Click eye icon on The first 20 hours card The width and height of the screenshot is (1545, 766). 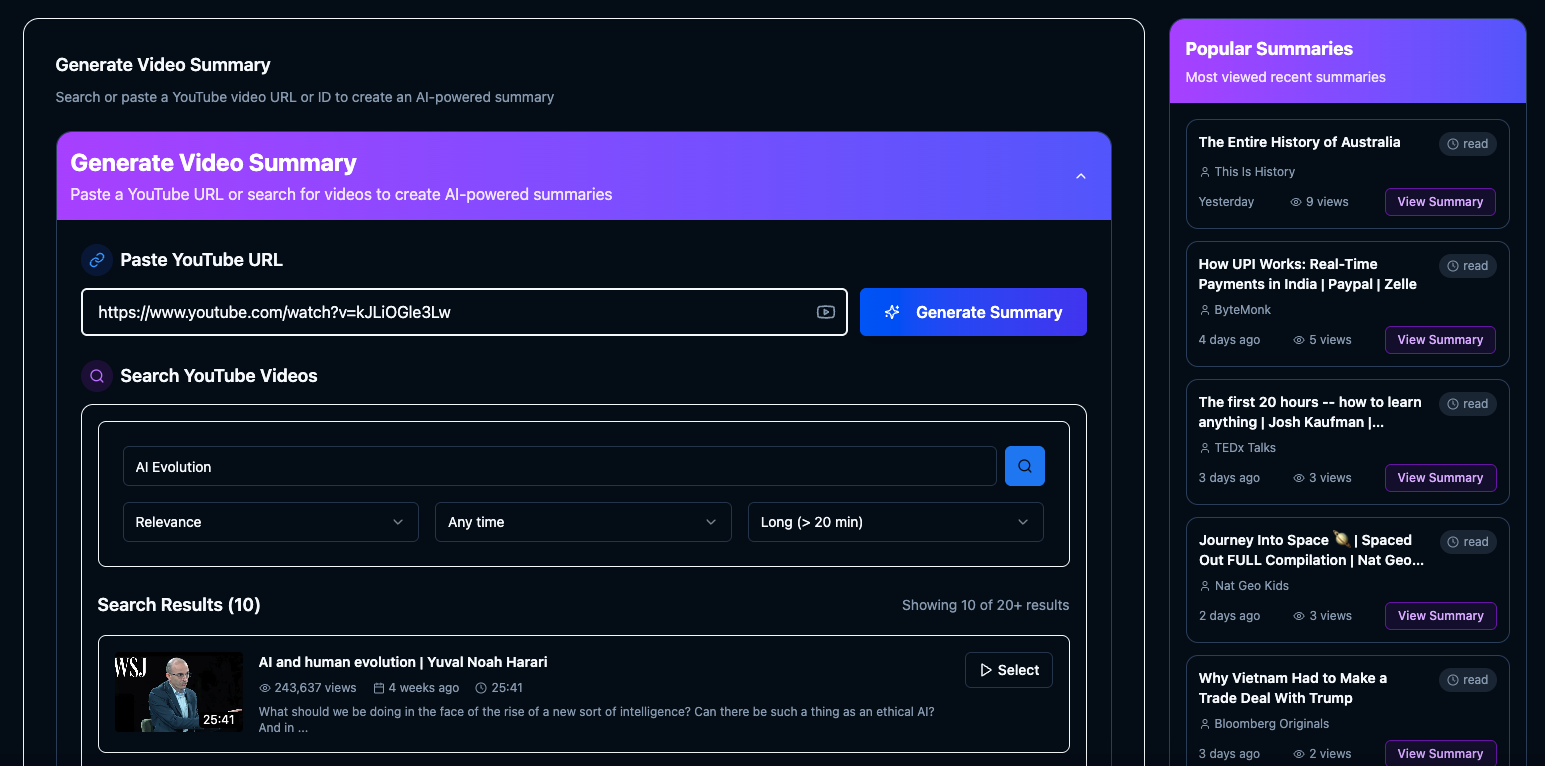(1299, 478)
